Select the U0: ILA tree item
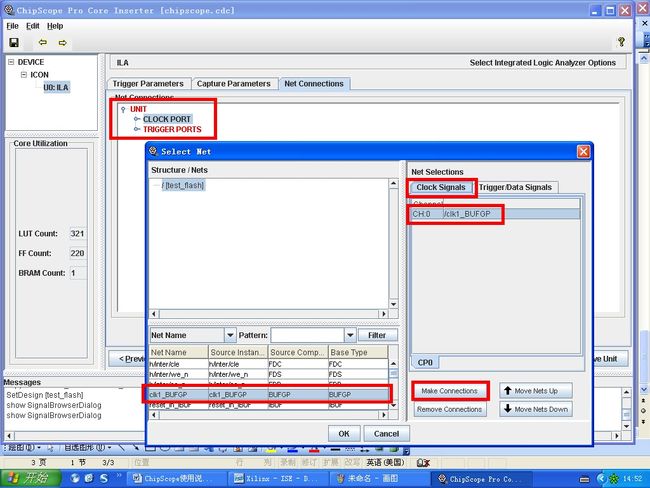The width and height of the screenshot is (650, 488). (x=56, y=87)
